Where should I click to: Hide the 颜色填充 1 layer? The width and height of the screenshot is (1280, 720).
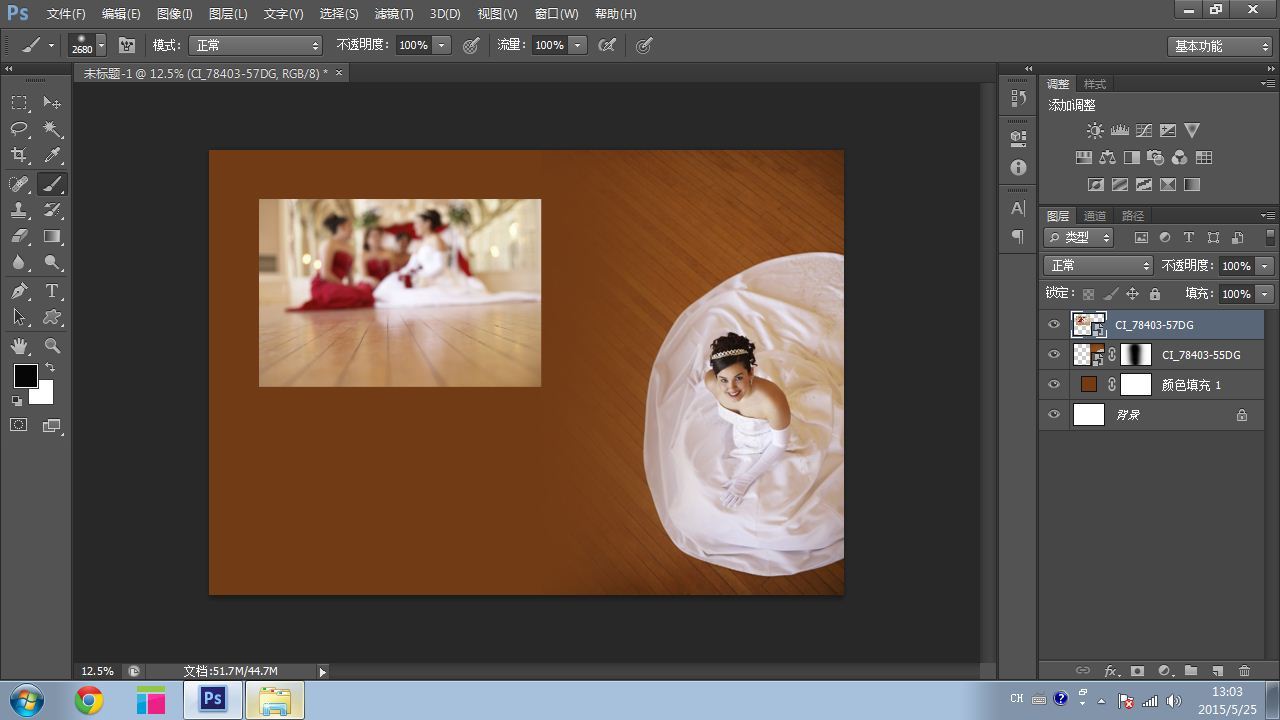tap(1053, 385)
